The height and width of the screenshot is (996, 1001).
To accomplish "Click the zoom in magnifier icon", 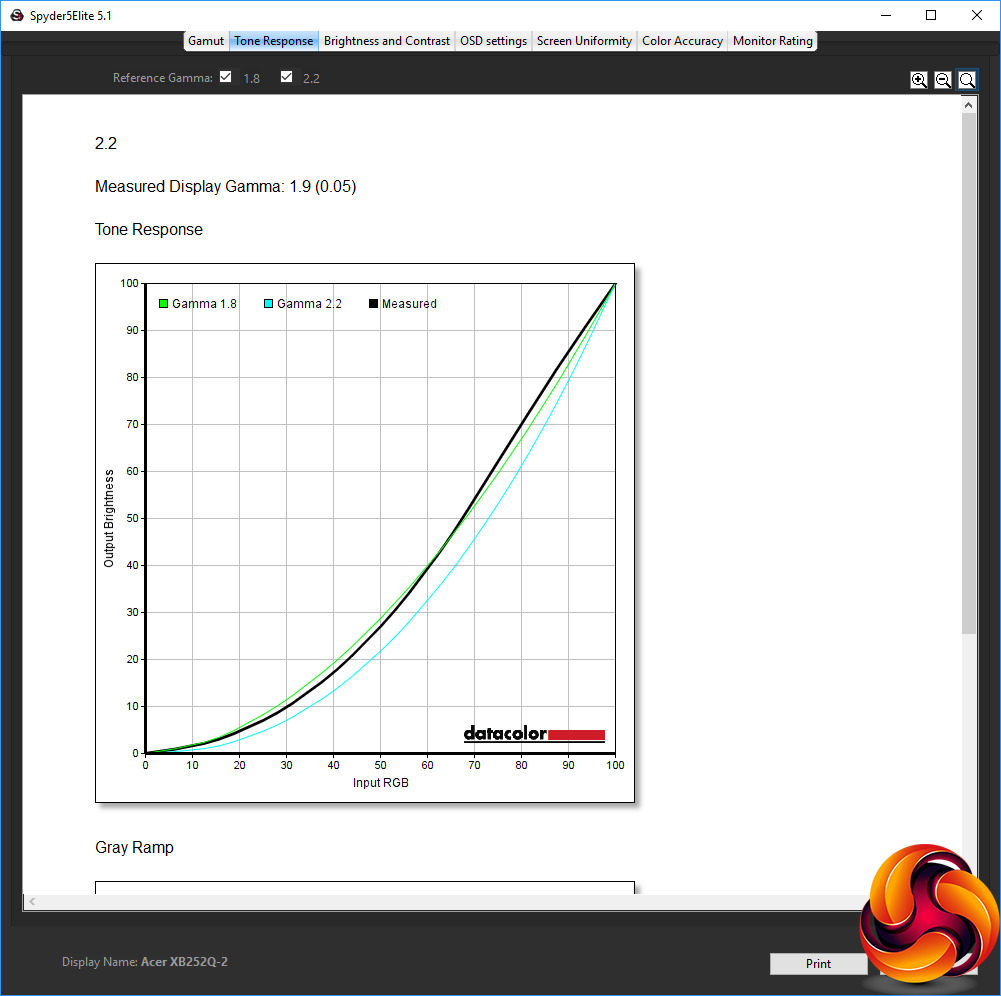I will click(x=919, y=80).
